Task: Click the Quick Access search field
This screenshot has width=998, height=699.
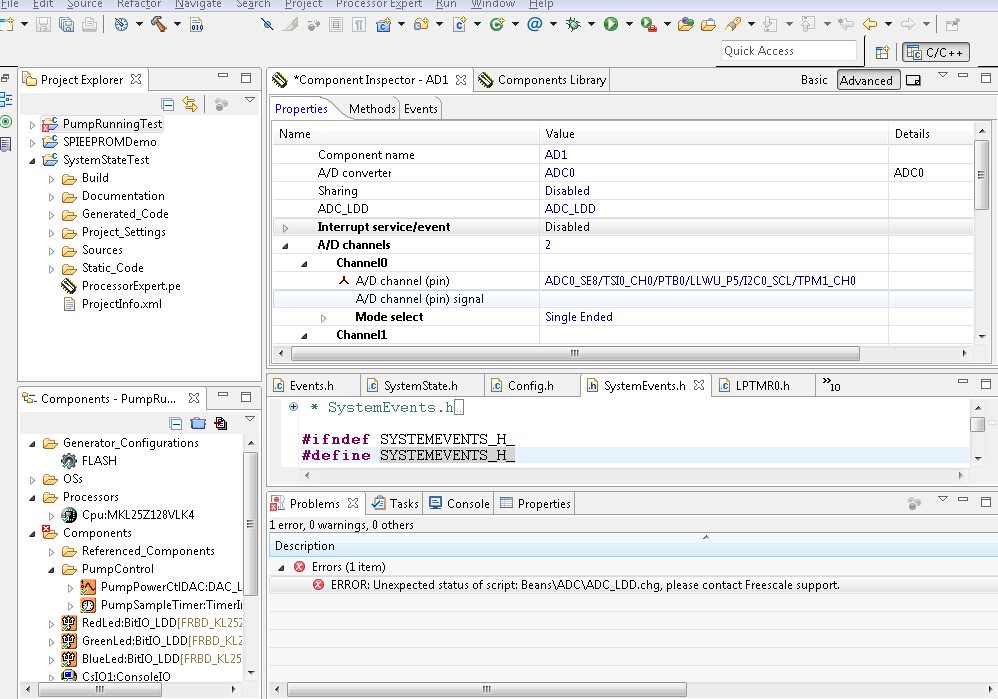Action: coord(788,51)
